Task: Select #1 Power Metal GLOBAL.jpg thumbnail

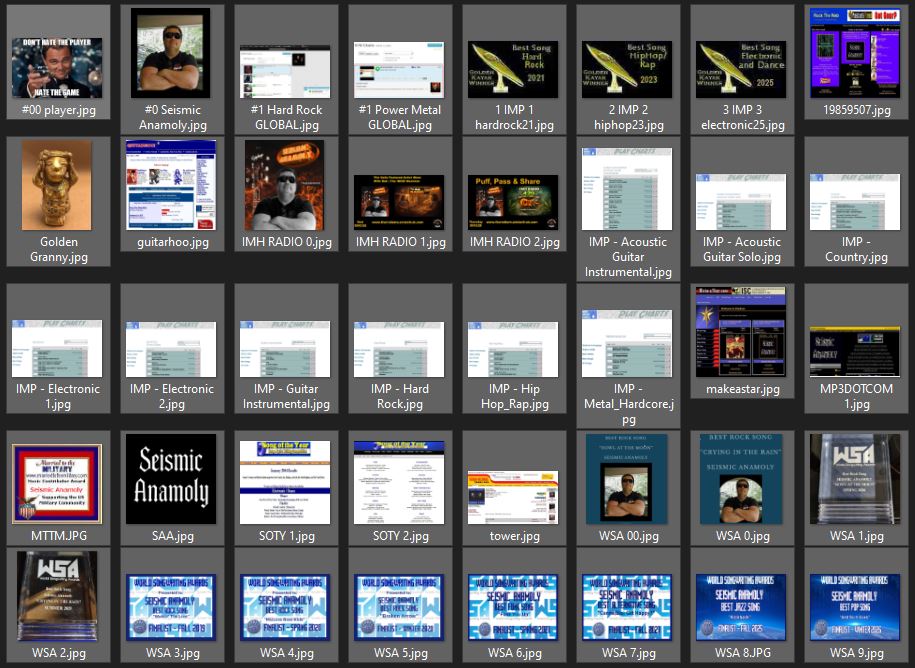Action: tap(399, 69)
